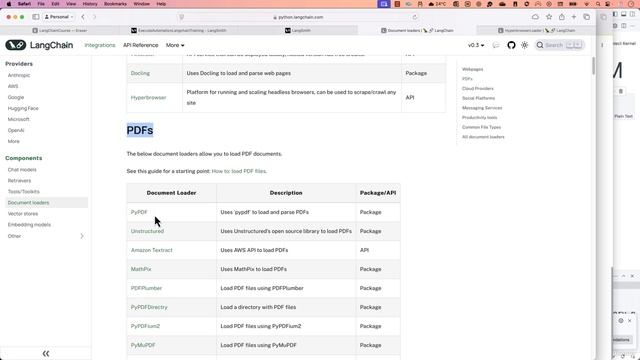Go back with Safari's back arrow
The height and width of the screenshot is (360, 640).
83,17
